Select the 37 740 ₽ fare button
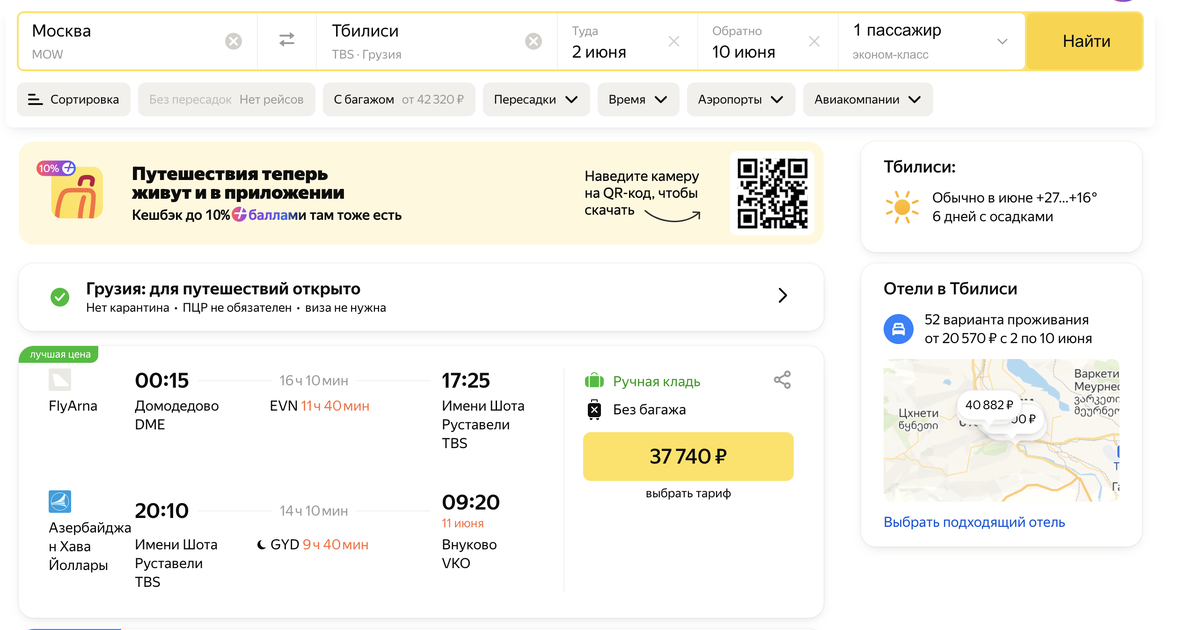Screen dimensions: 1200x630 pyautogui.click(x=688, y=456)
